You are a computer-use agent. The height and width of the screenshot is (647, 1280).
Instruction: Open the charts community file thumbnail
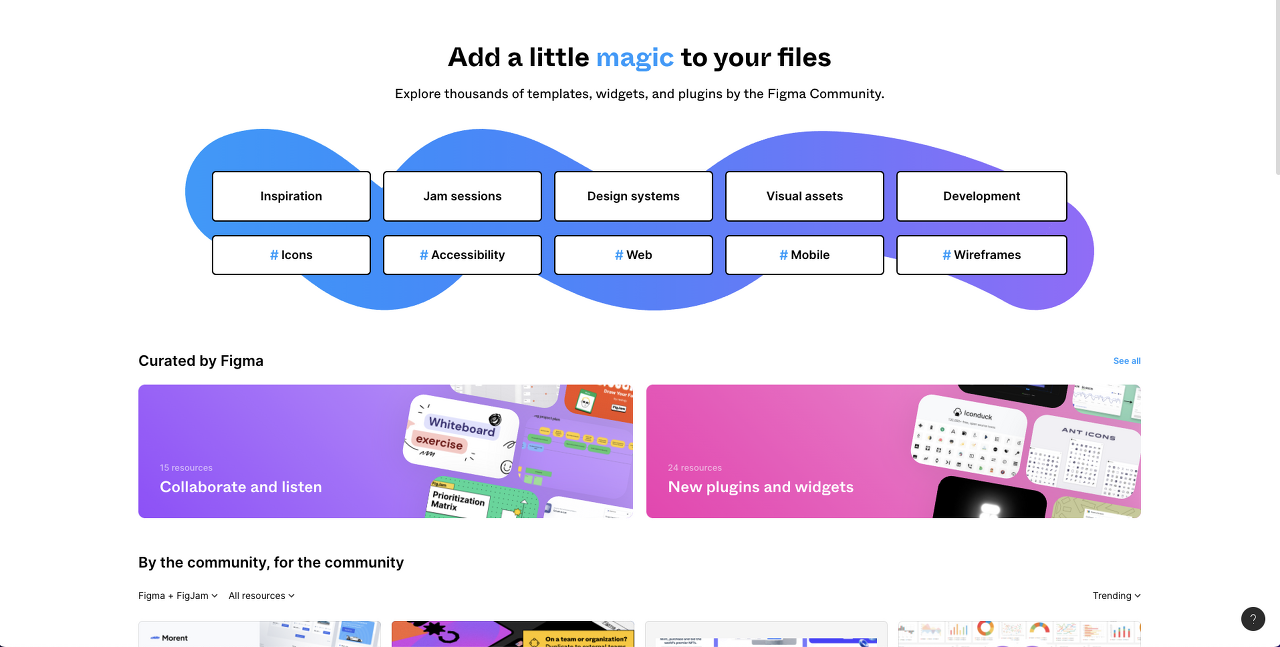(1019, 634)
